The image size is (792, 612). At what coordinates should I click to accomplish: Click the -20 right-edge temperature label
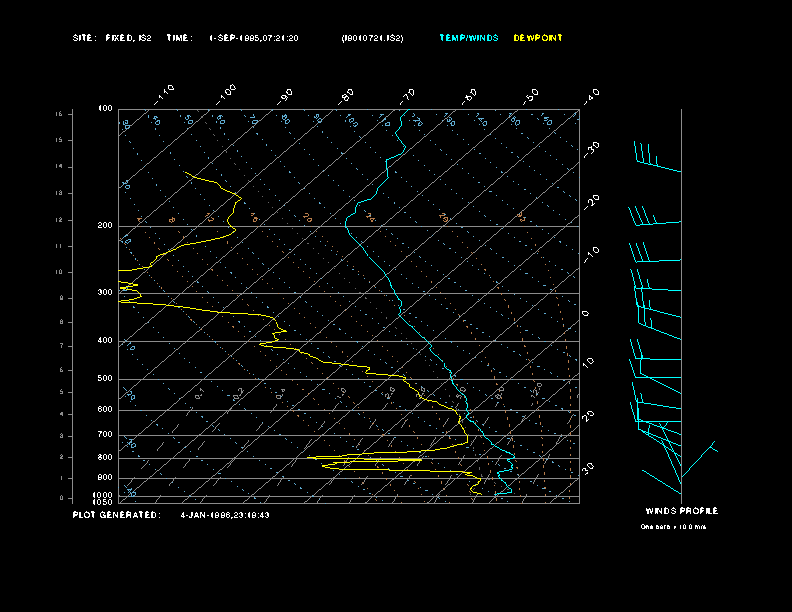591,201
